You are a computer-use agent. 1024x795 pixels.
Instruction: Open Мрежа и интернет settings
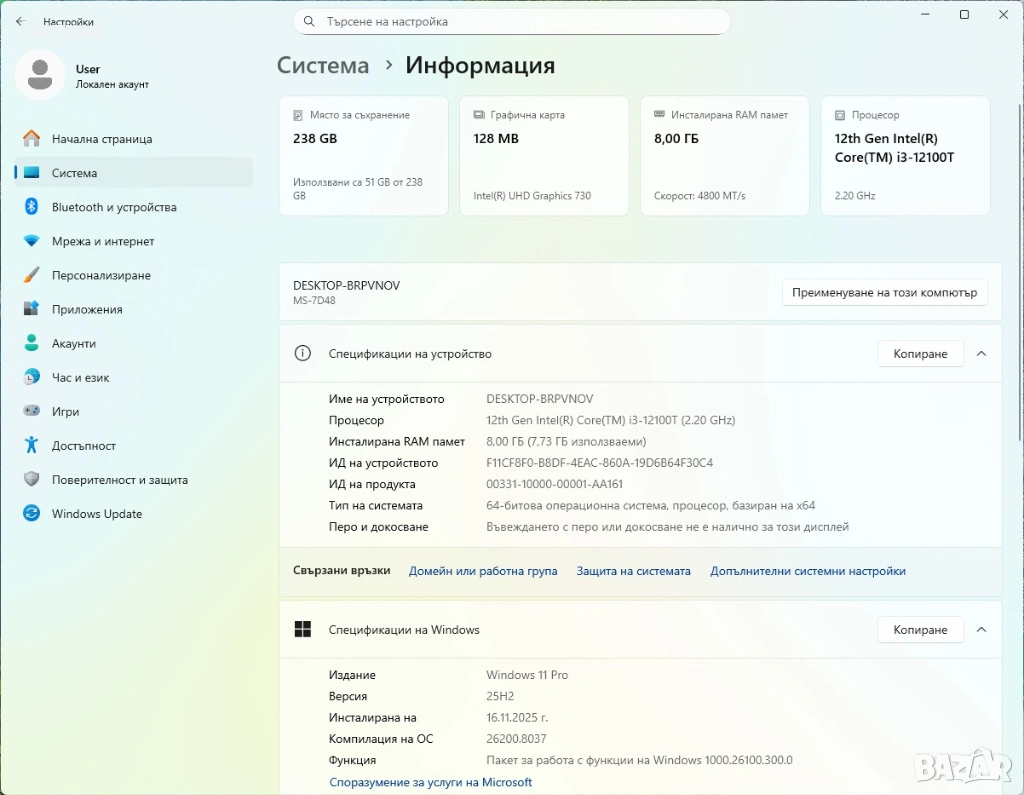pos(103,241)
